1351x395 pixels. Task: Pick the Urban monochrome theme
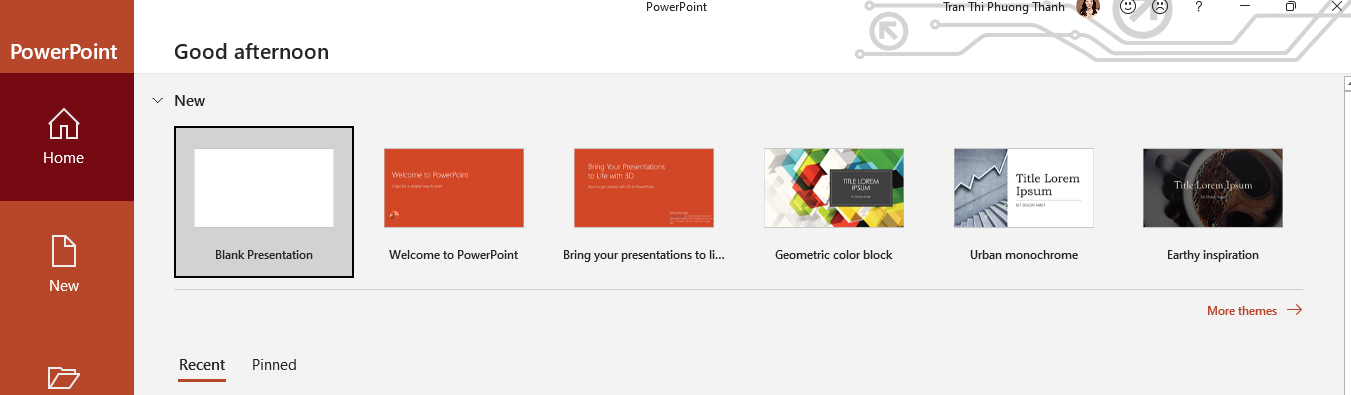(x=1024, y=202)
